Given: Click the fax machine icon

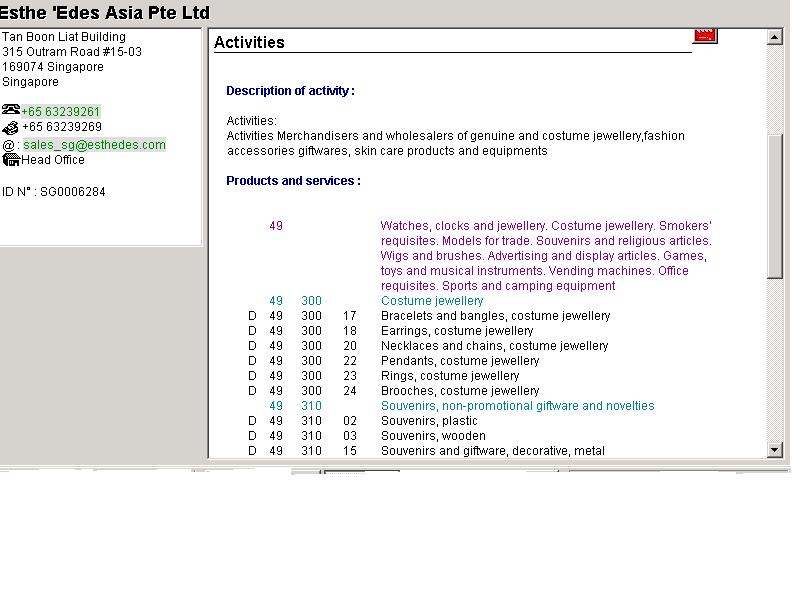Looking at the screenshot, I should pos(11,128).
